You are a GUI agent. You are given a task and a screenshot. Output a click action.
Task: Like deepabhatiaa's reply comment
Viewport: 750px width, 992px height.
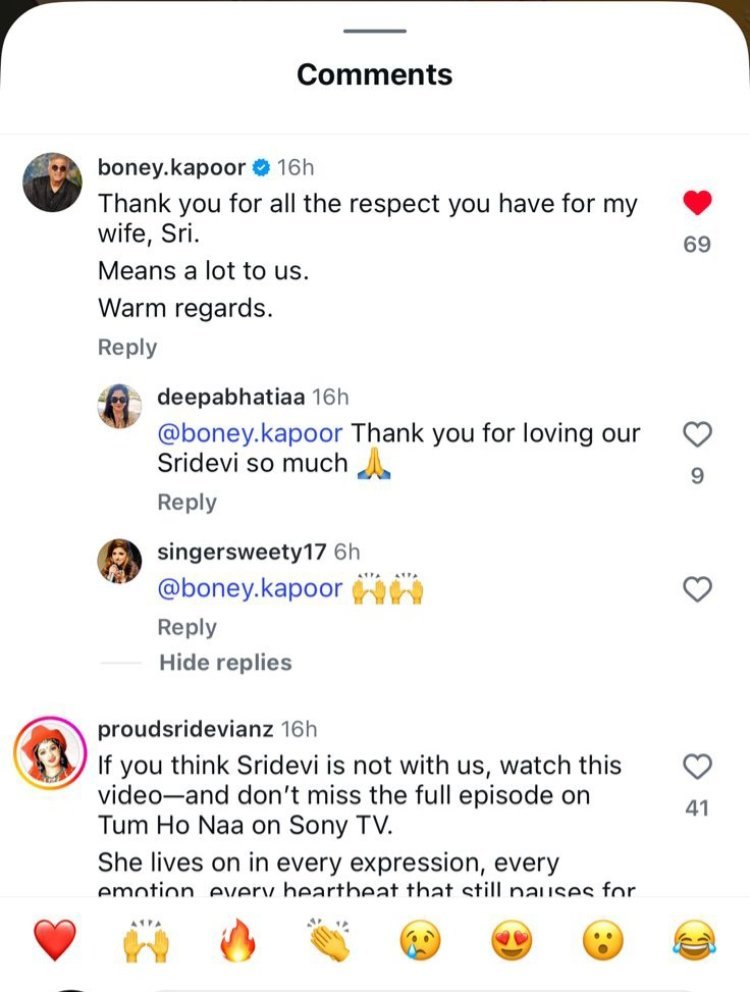pyautogui.click(x=697, y=434)
